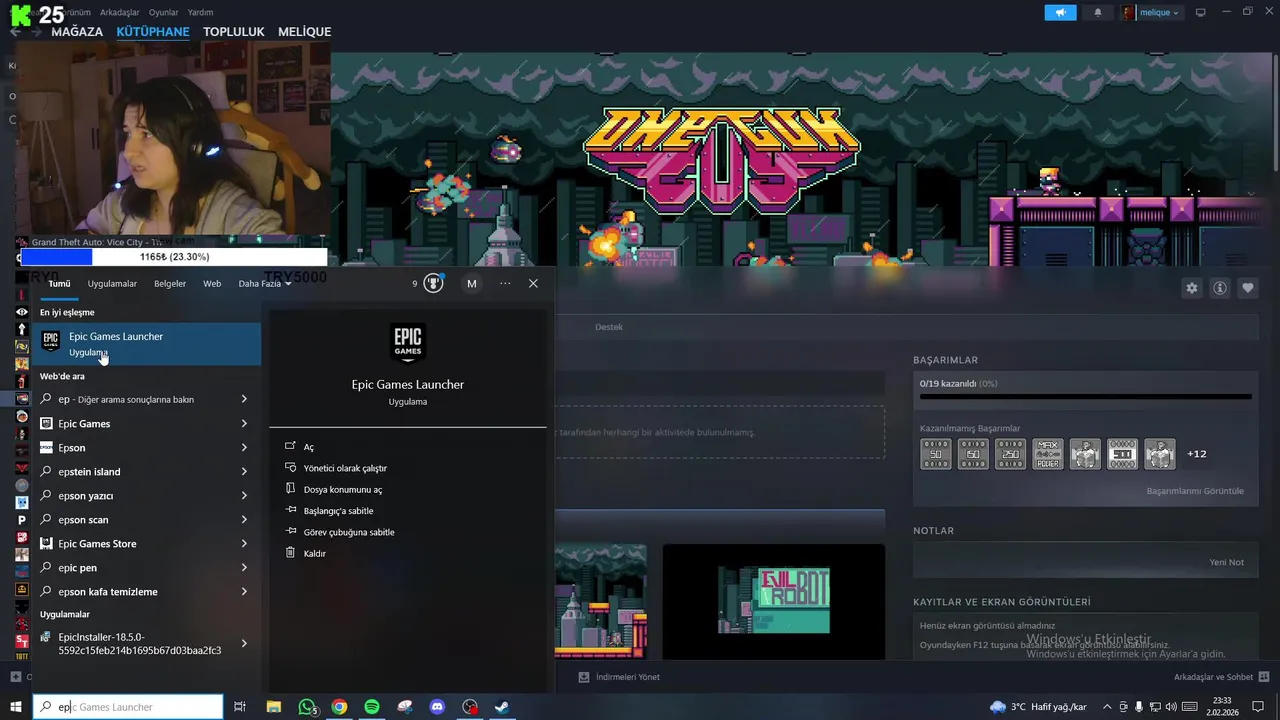1280x720 pixels.
Task: Click the +12 more achievements indicator
Action: click(1197, 454)
